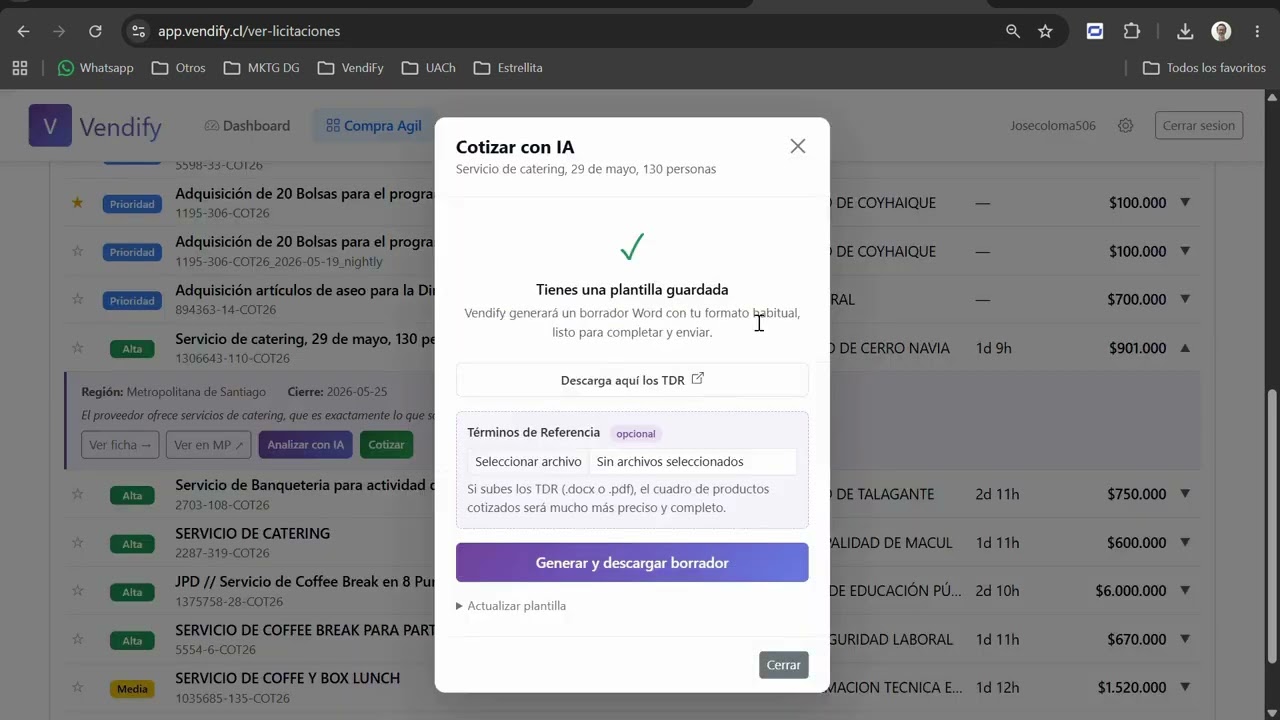Expand the $700.000 row

(1185, 299)
